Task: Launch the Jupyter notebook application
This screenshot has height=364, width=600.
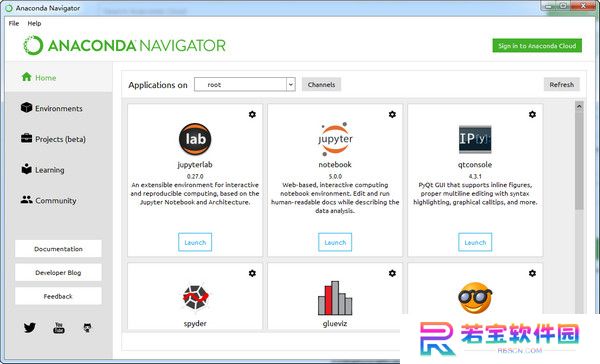Action: coord(335,242)
